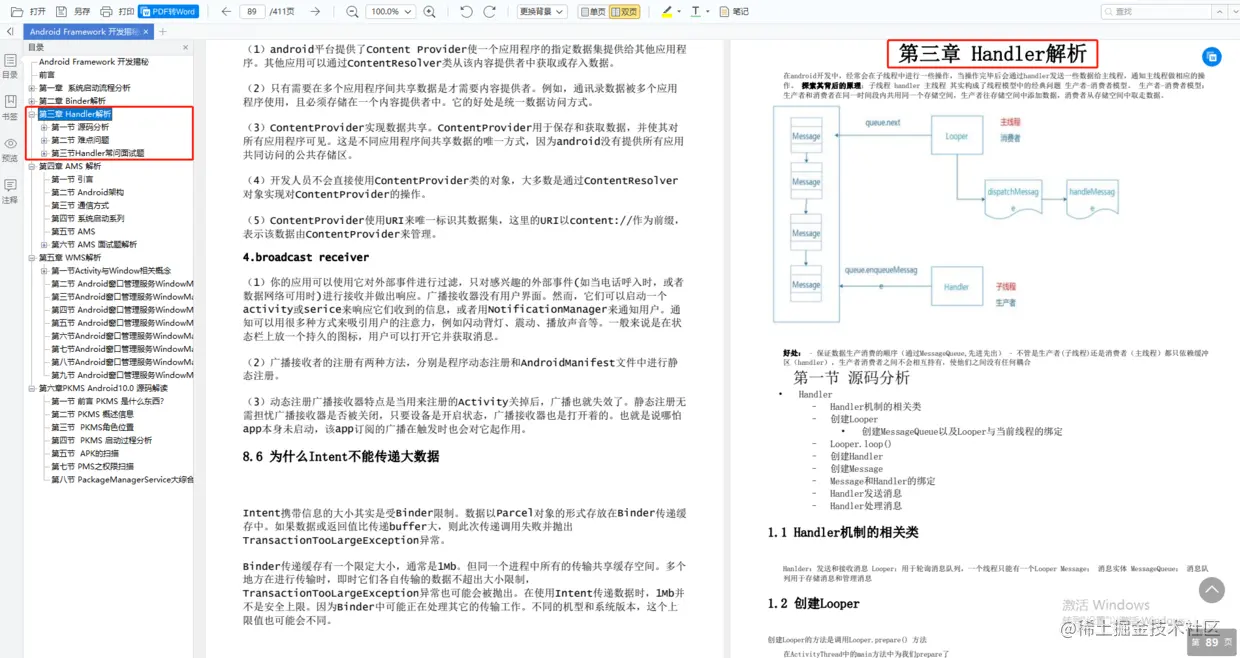Open 第五节 APK的扫描 outline entry

tap(85, 453)
